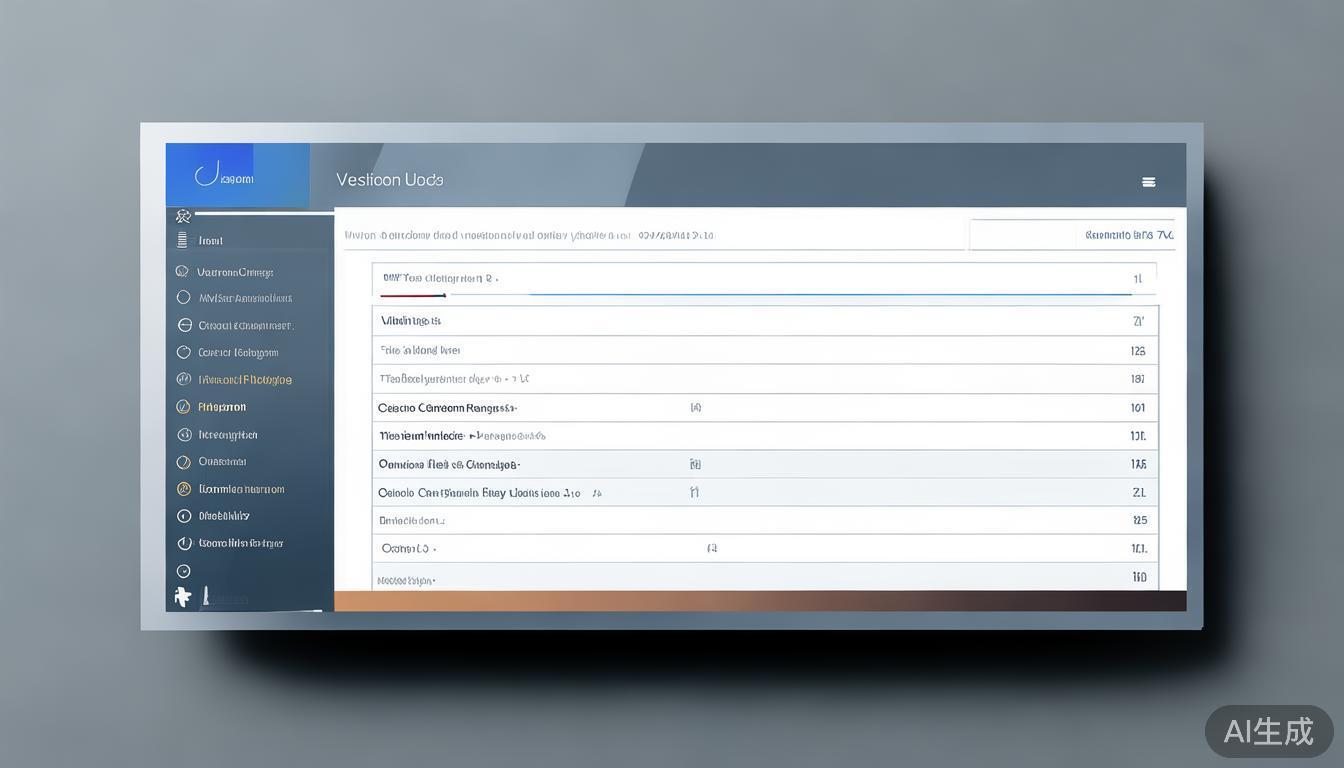The image size is (1344, 768).
Task: Click the first table row, "Vlidintrgo ts"
Action: (x=410, y=321)
